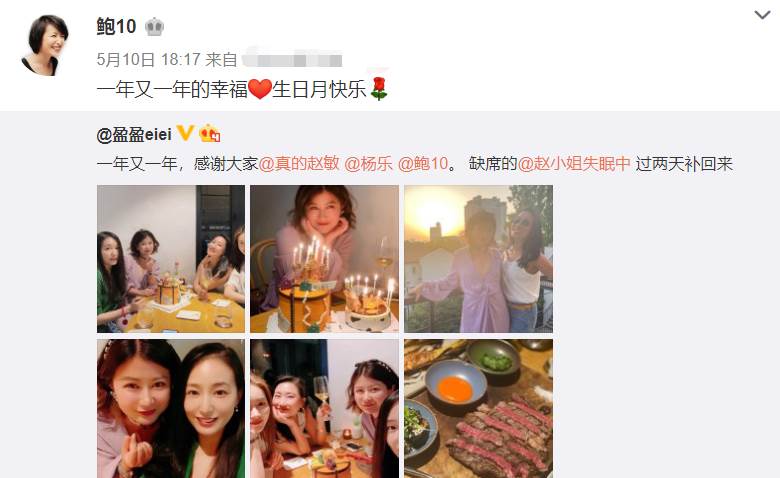The image size is (780, 478).
Task: Open the @赵小姐失眠中 mention
Action: pos(574,164)
